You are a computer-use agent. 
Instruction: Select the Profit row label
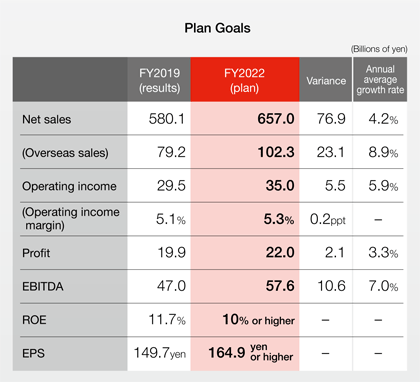point(36,253)
